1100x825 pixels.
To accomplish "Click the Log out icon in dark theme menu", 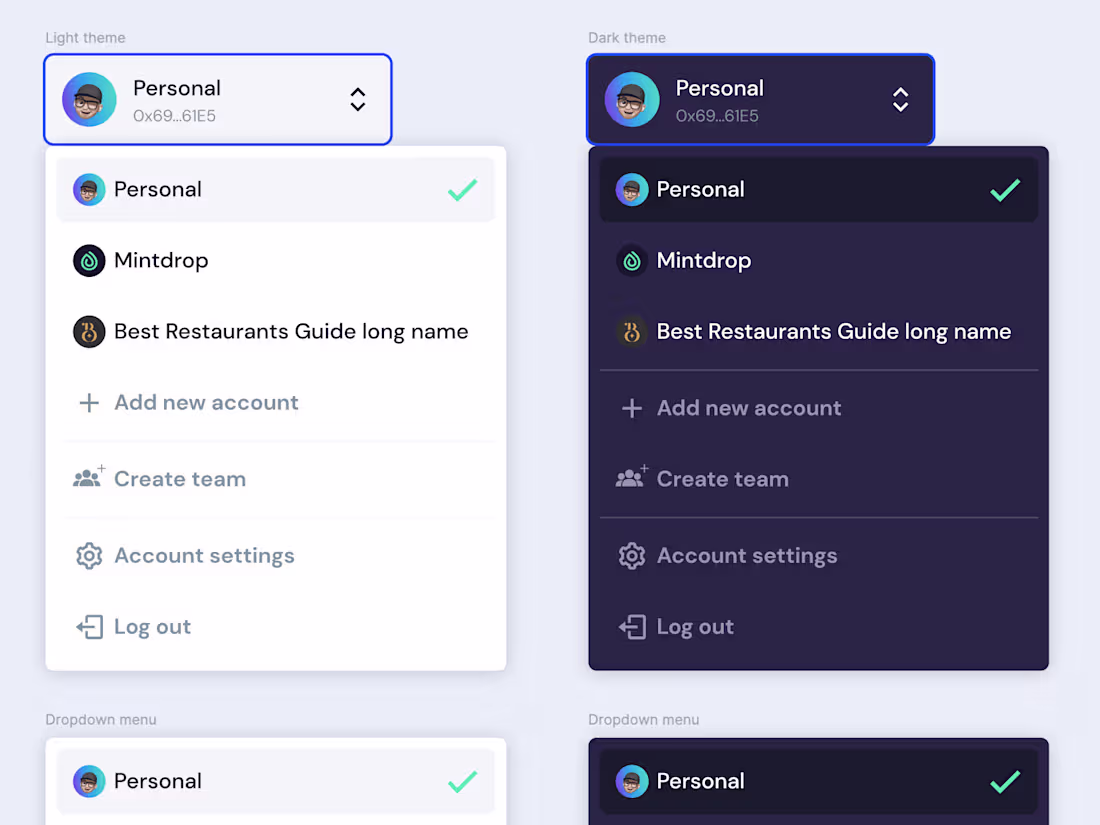I will coord(632,627).
